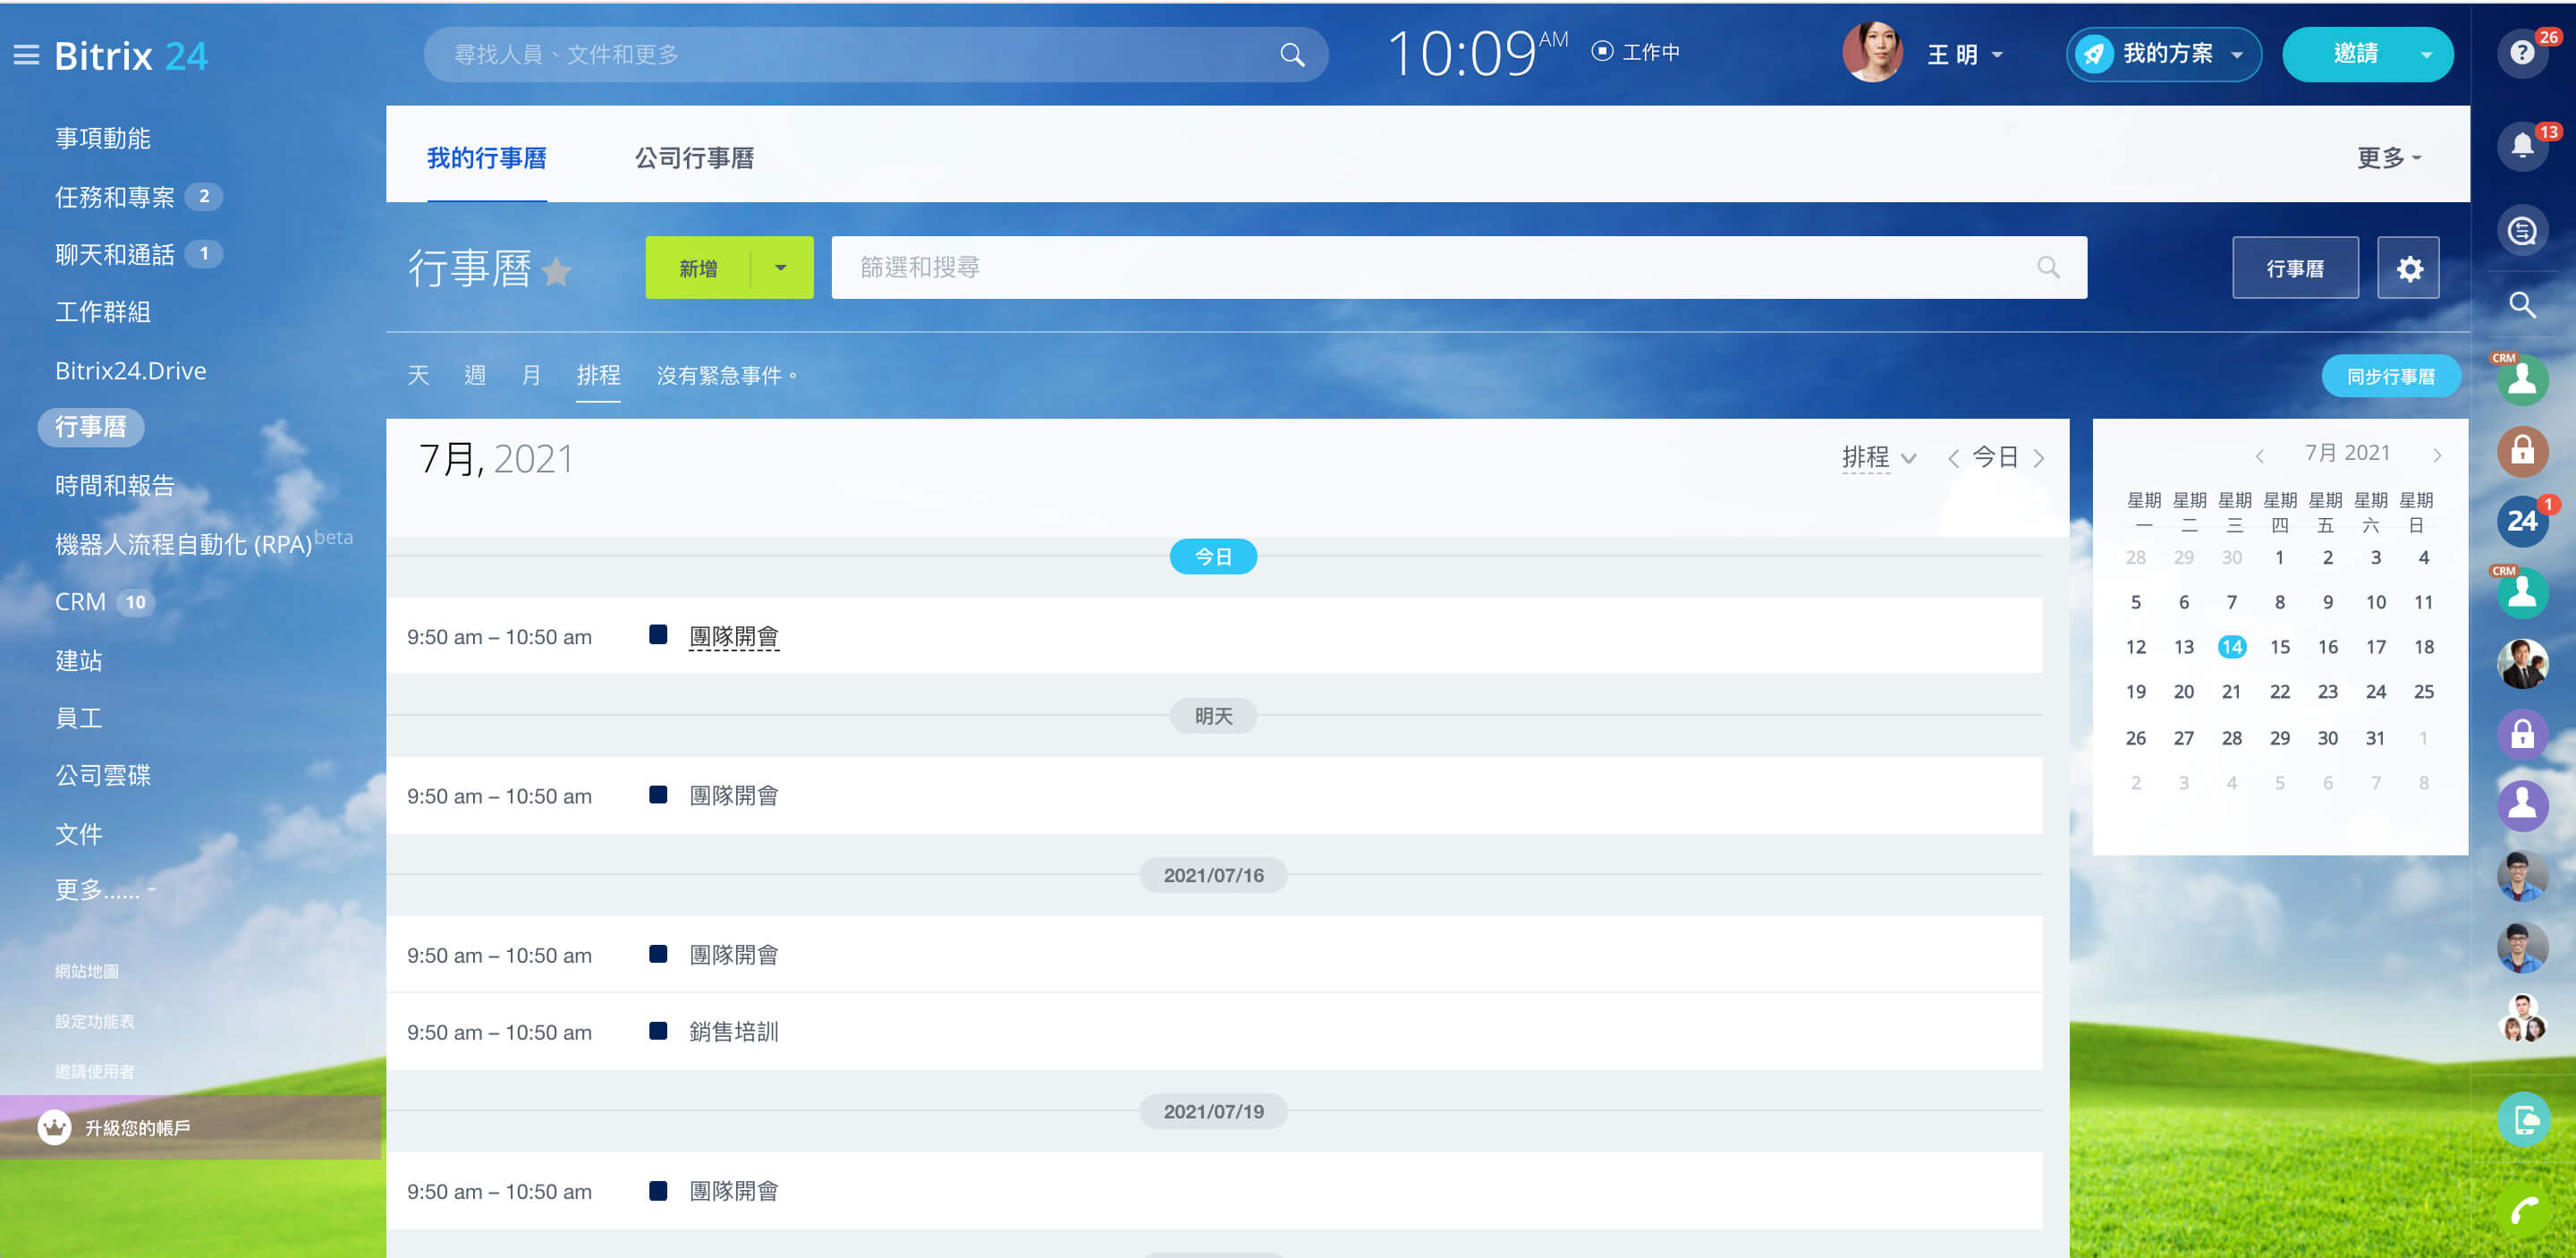Click the 邀請 button
This screenshot has height=1258, width=2576.
[x=2354, y=53]
